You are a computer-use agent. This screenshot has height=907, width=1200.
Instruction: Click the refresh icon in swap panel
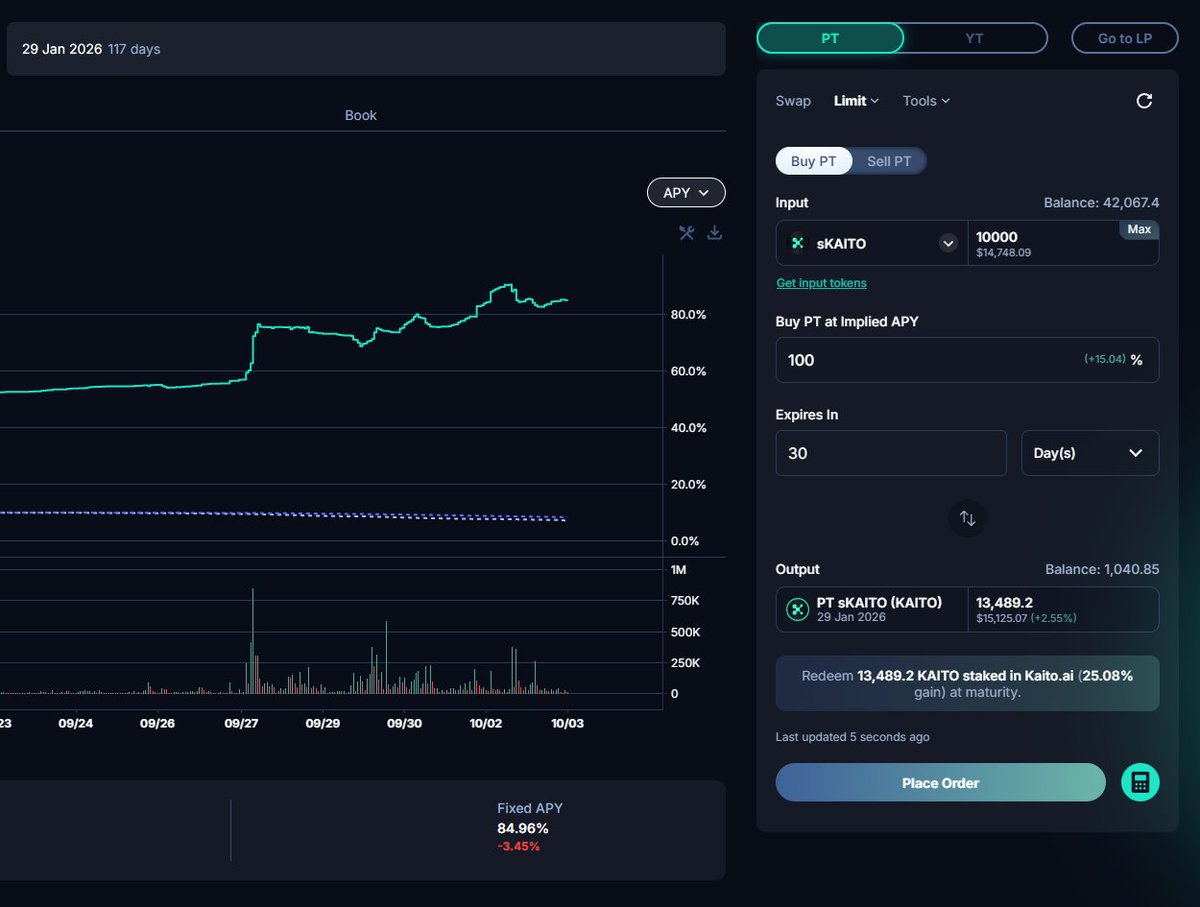pos(1144,101)
